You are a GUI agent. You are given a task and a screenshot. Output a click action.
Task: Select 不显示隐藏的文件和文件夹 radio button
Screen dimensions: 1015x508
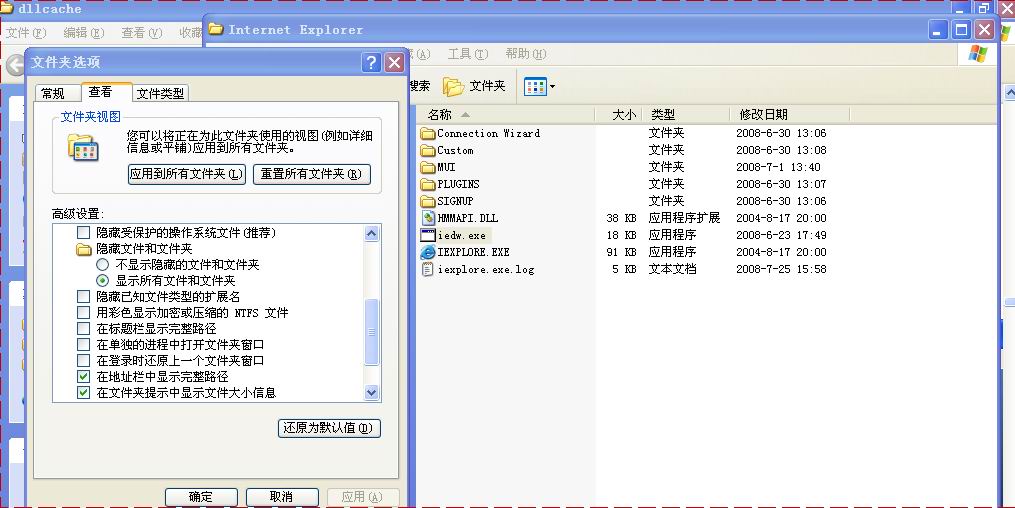point(102,265)
